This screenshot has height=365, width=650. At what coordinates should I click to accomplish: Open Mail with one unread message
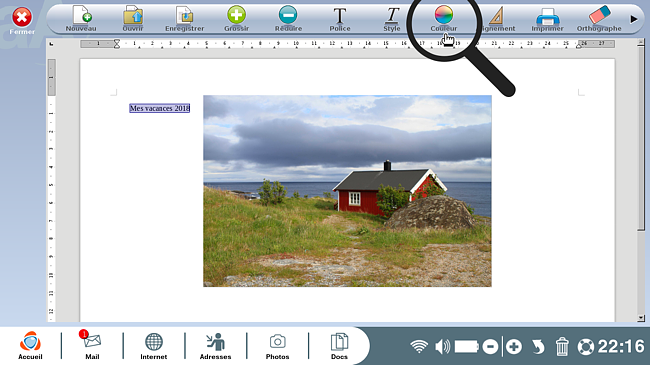coord(92,346)
